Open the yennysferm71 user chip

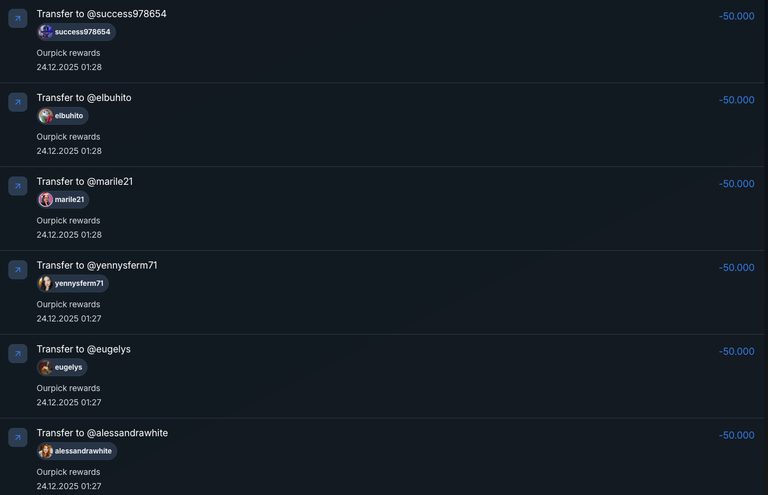[72, 284]
